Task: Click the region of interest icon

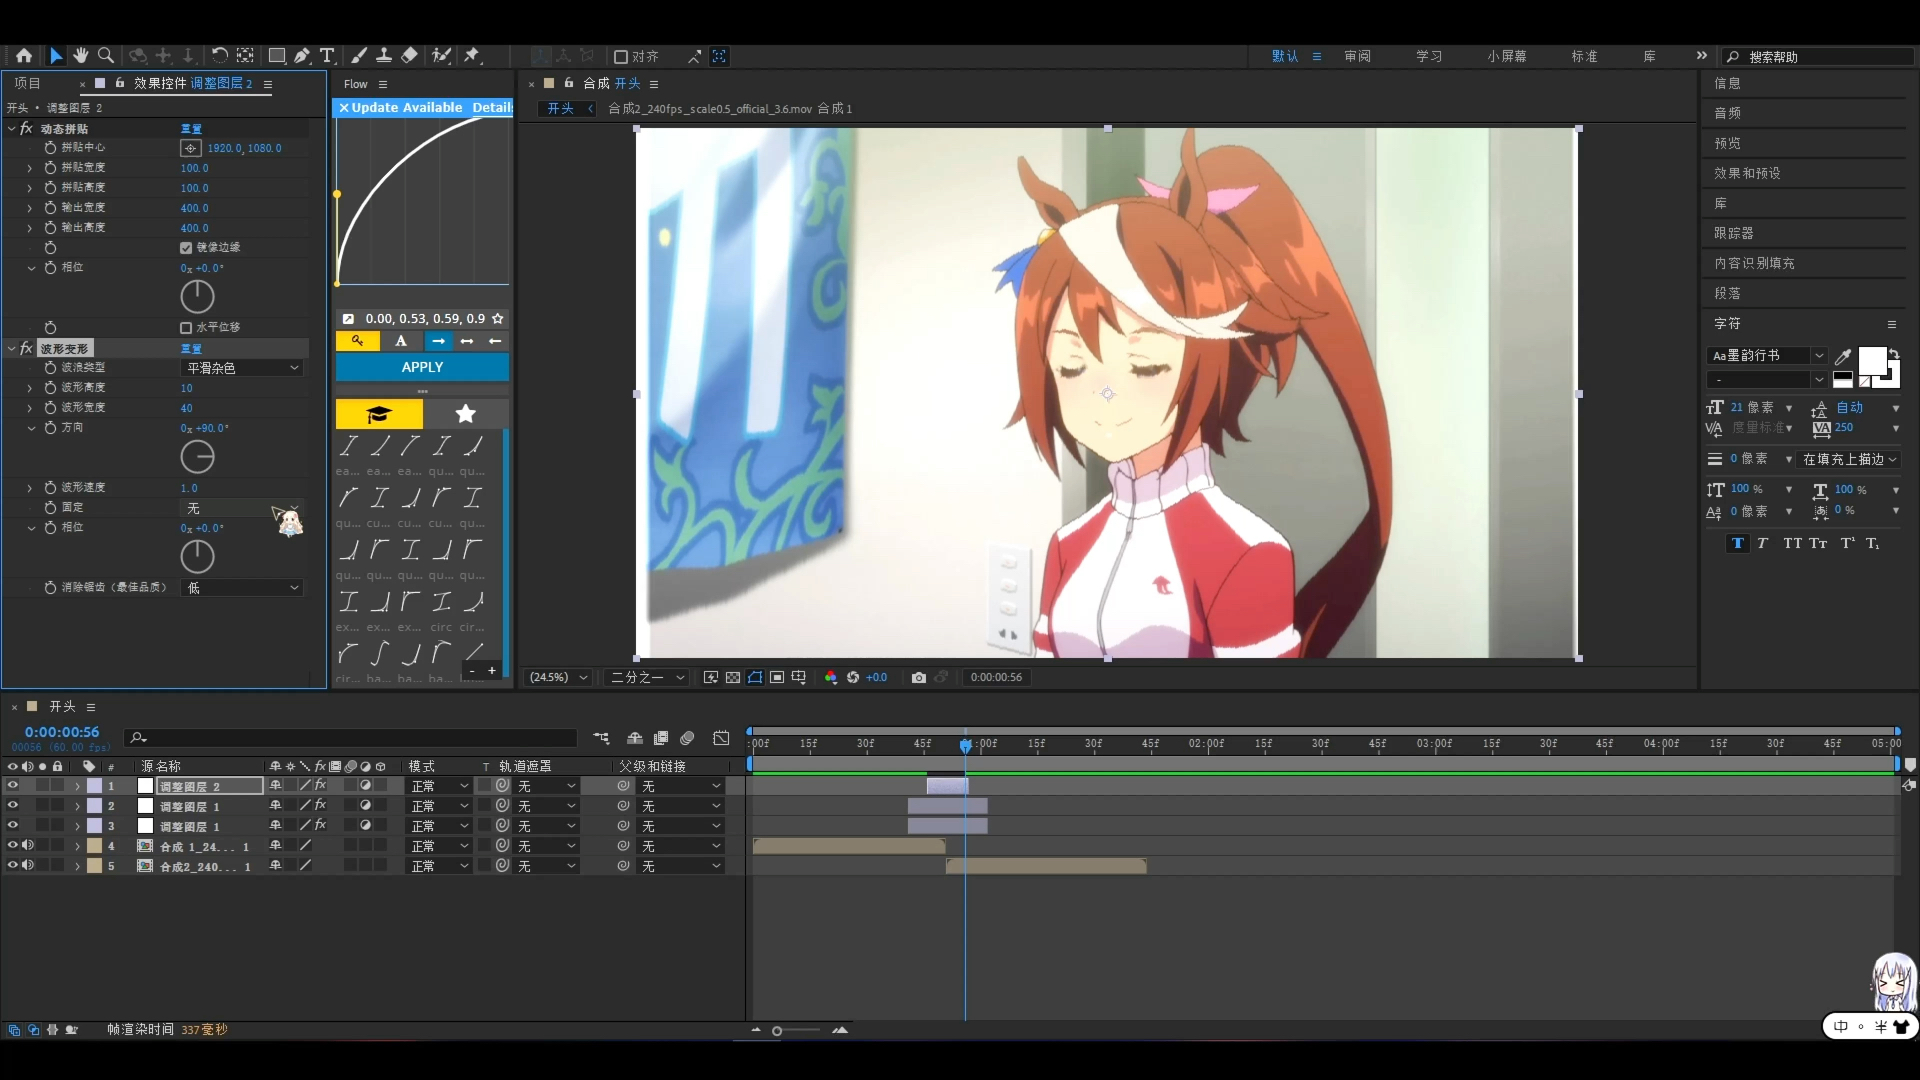Action: [x=777, y=677]
